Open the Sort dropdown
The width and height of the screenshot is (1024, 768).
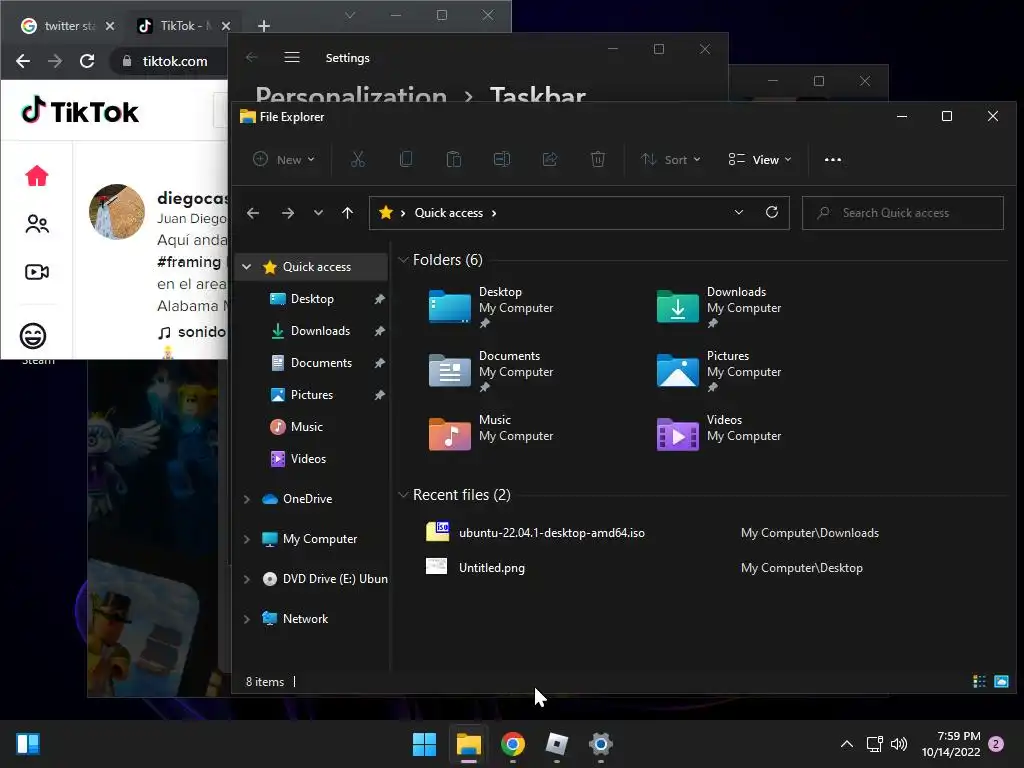[x=671, y=159]
